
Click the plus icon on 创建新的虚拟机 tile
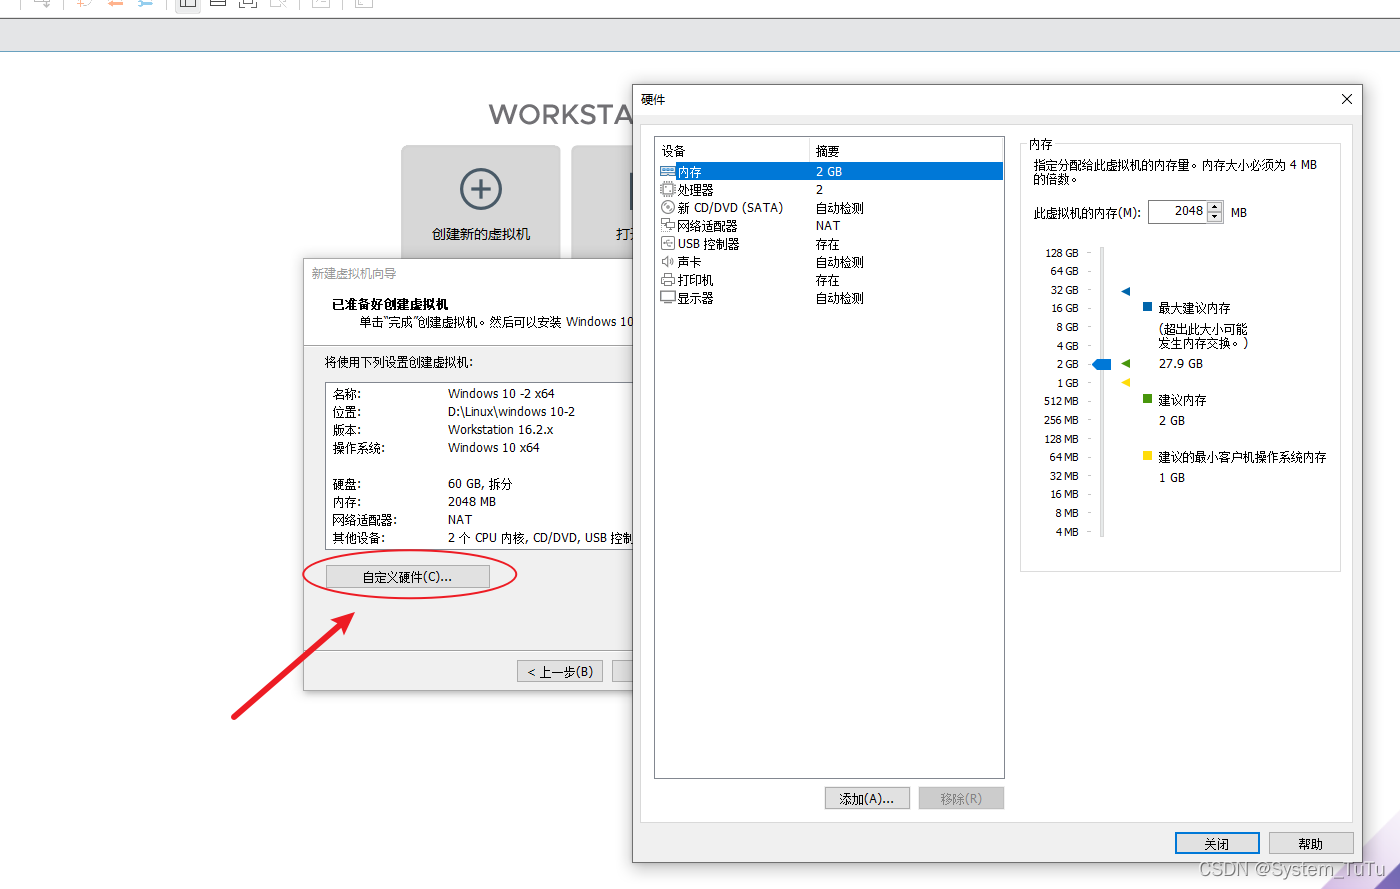[481, 189]
